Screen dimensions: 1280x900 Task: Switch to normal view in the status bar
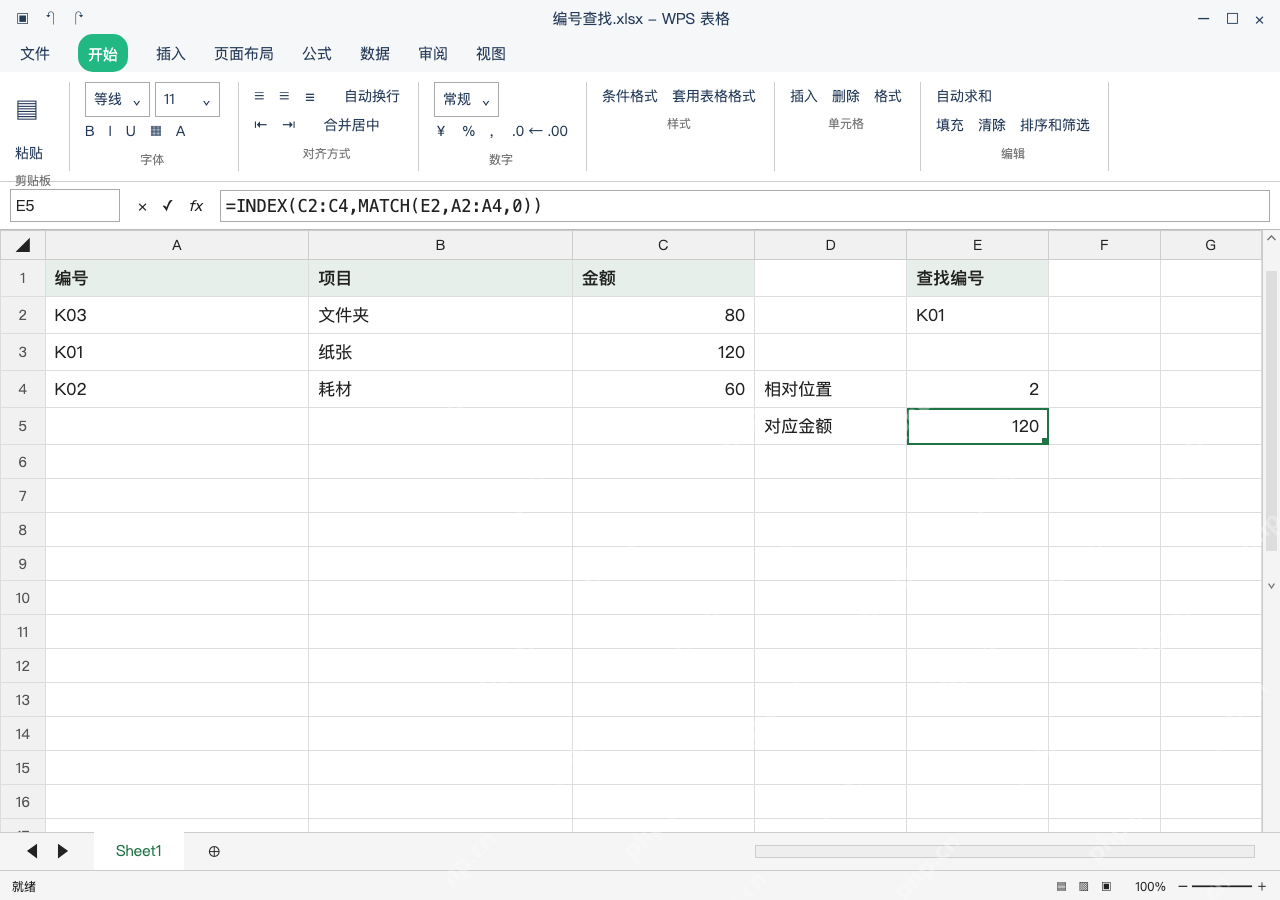[x=1061, y=886]
